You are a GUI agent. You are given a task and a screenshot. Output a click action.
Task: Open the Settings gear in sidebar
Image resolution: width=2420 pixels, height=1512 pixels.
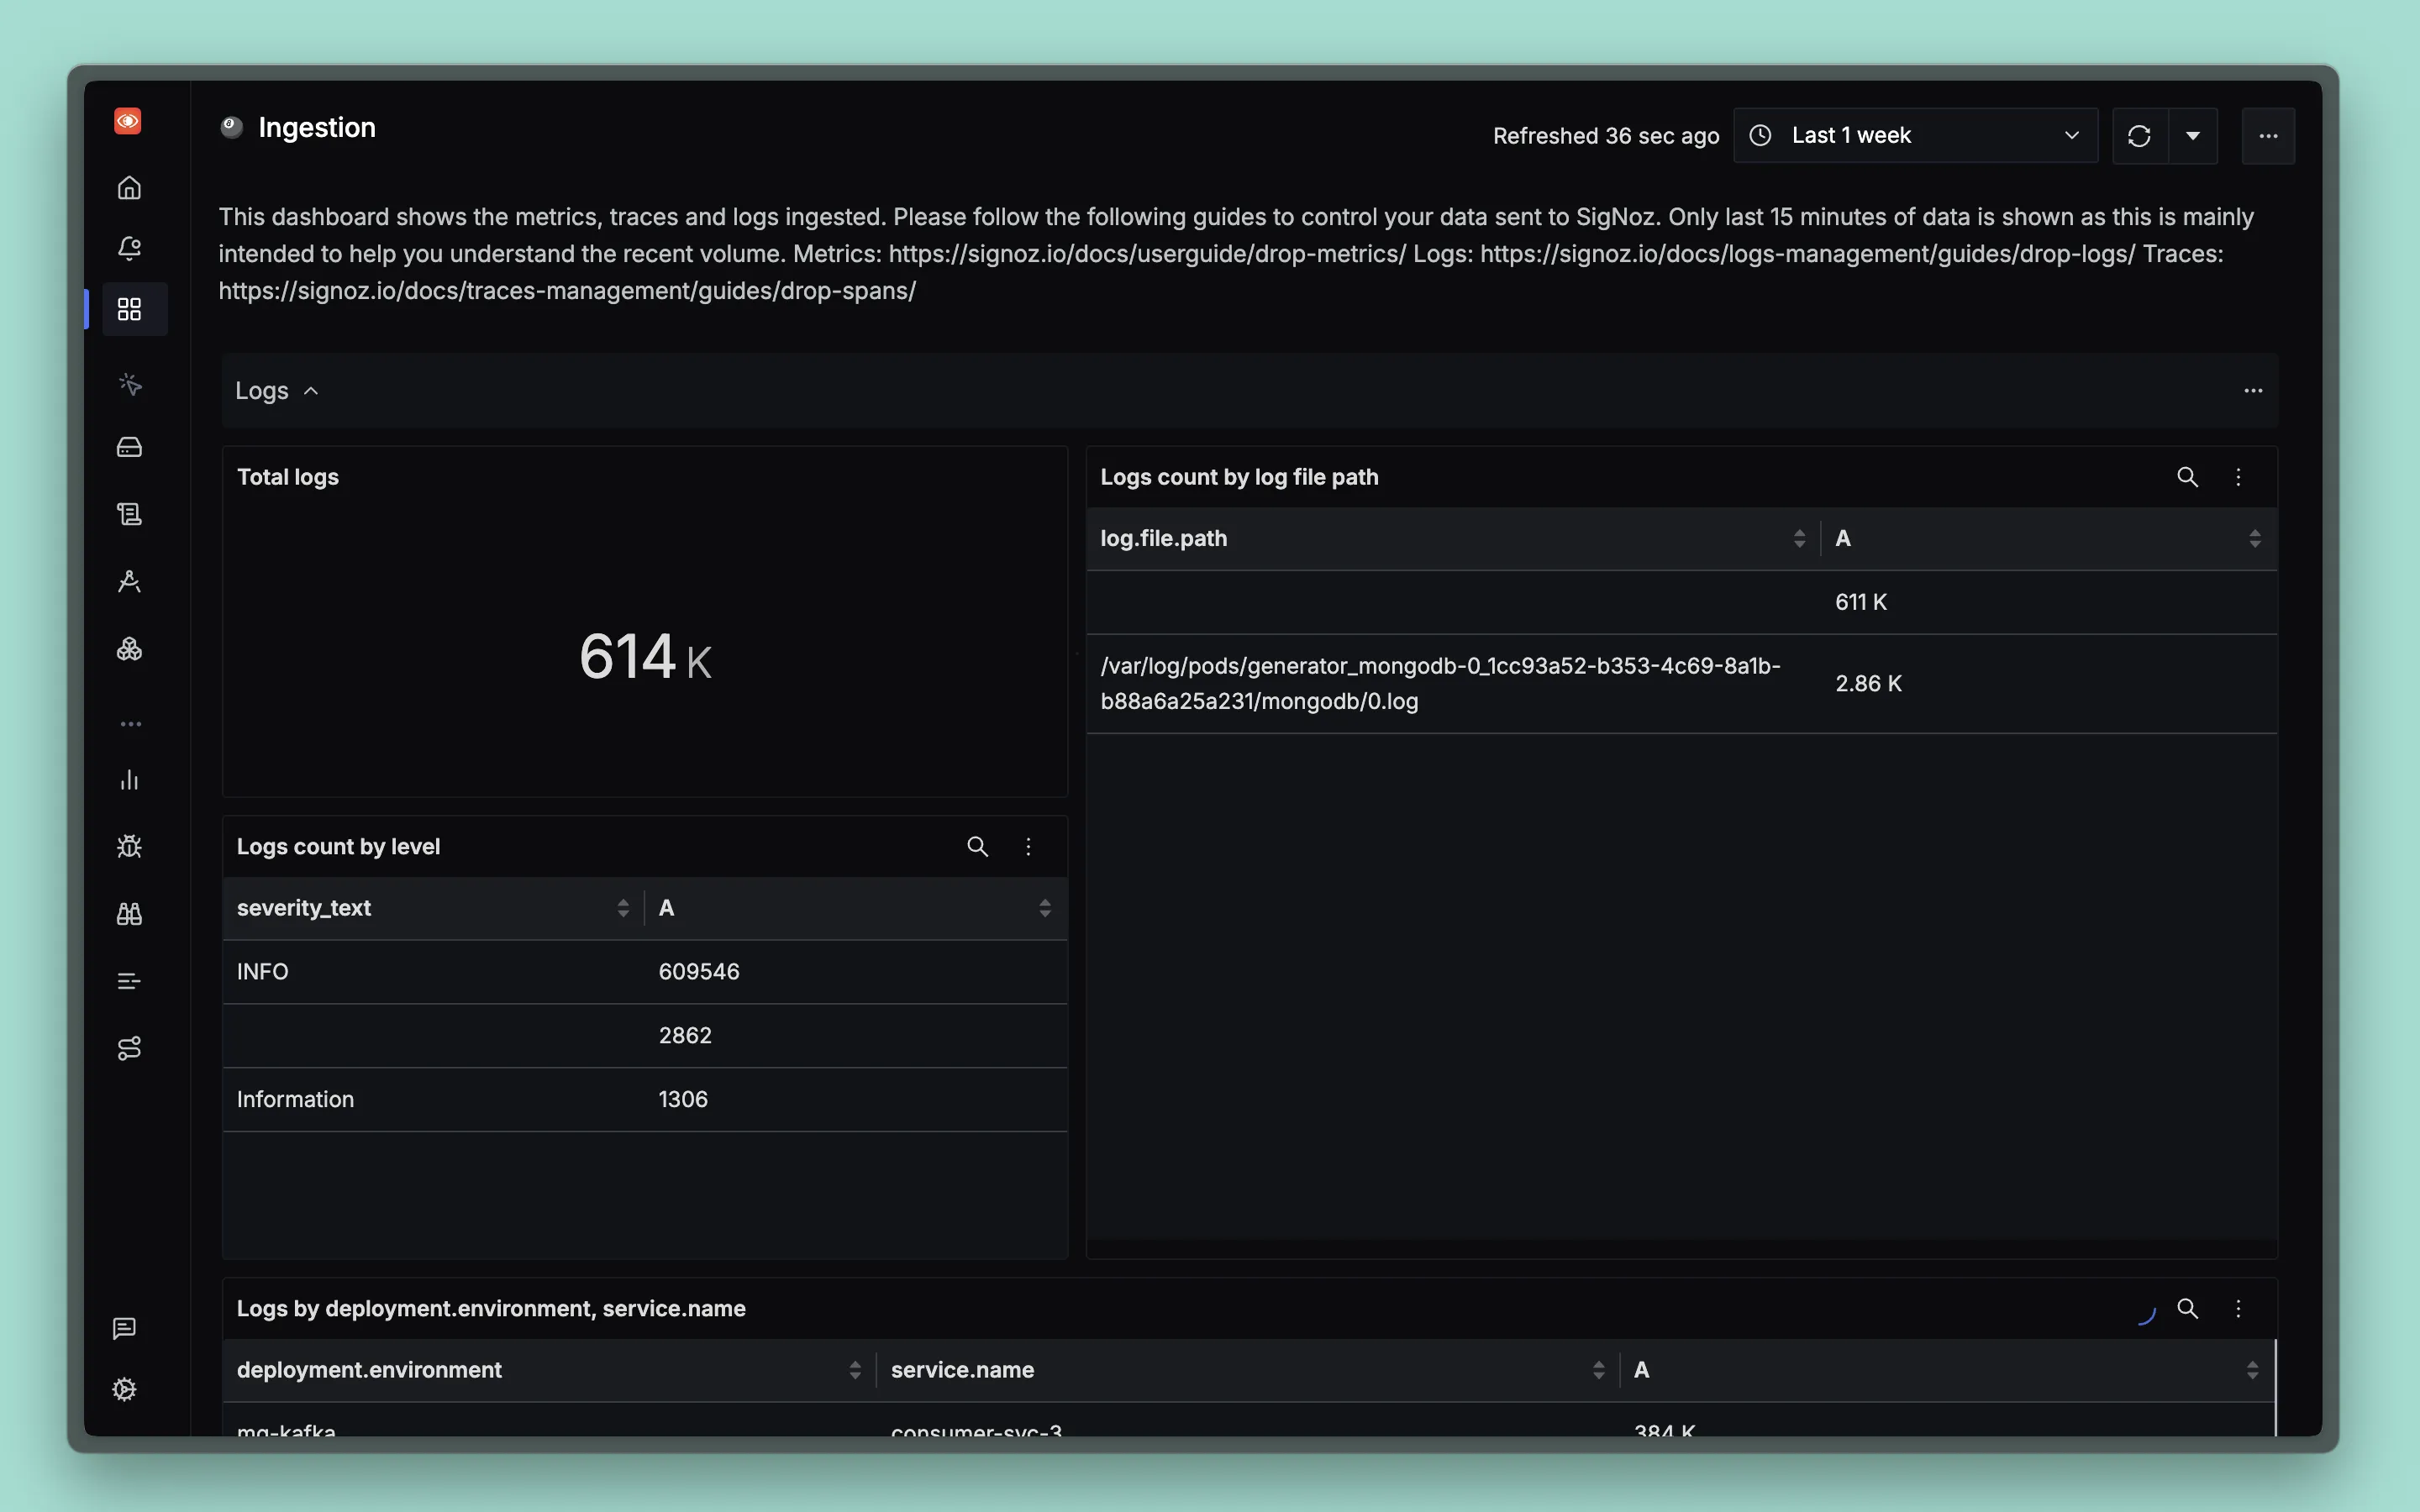click(x=124, y=1389)
